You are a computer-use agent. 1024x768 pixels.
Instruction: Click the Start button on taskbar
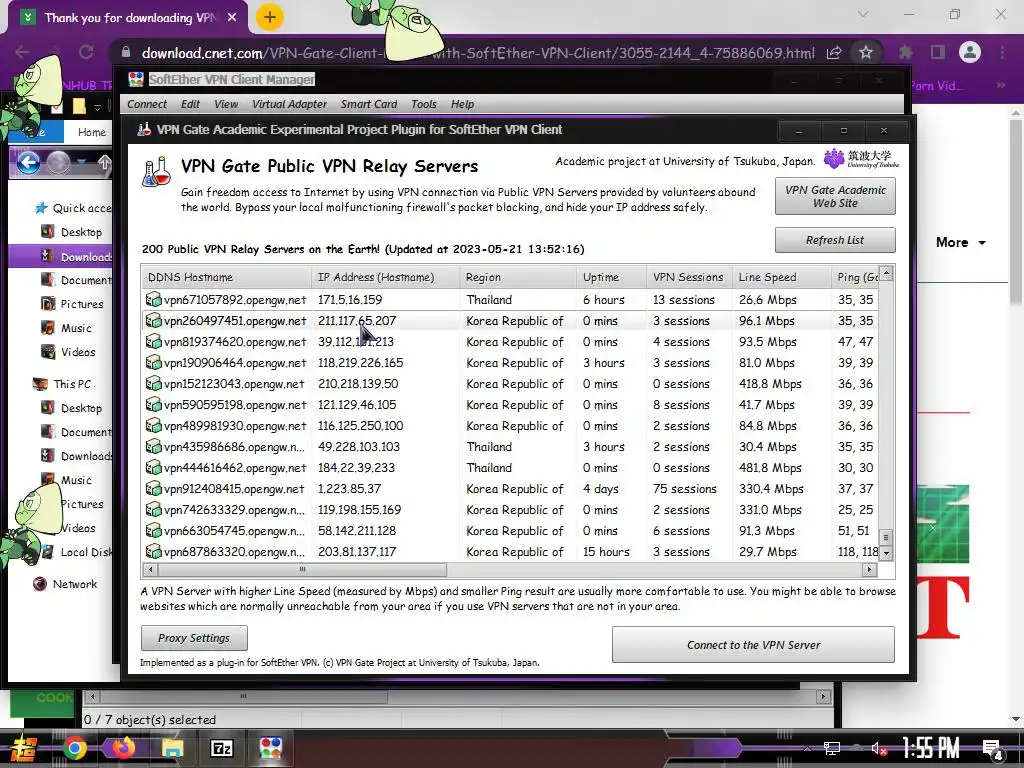click(24, 749)
